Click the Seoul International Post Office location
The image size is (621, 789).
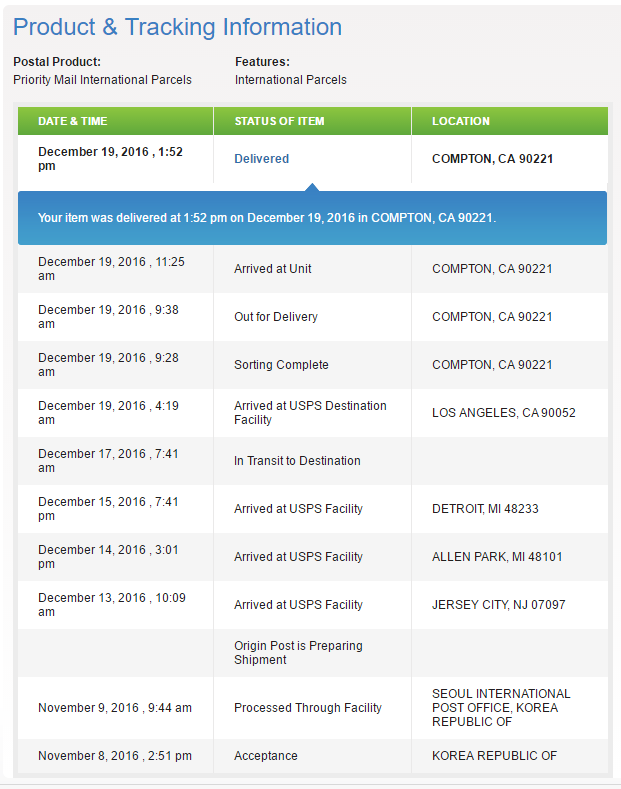[x=501, y=707]
